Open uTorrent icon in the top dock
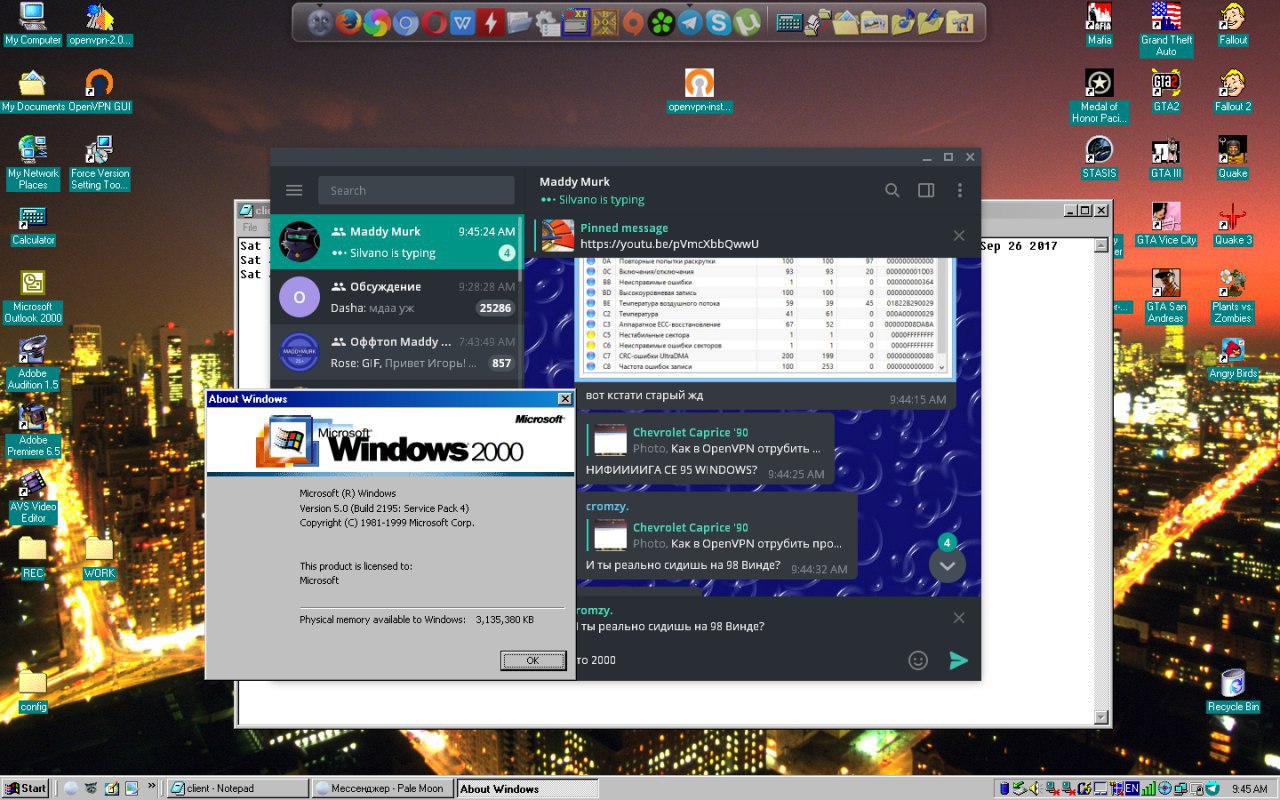1280x800 pixels. (x=747, y=21)
